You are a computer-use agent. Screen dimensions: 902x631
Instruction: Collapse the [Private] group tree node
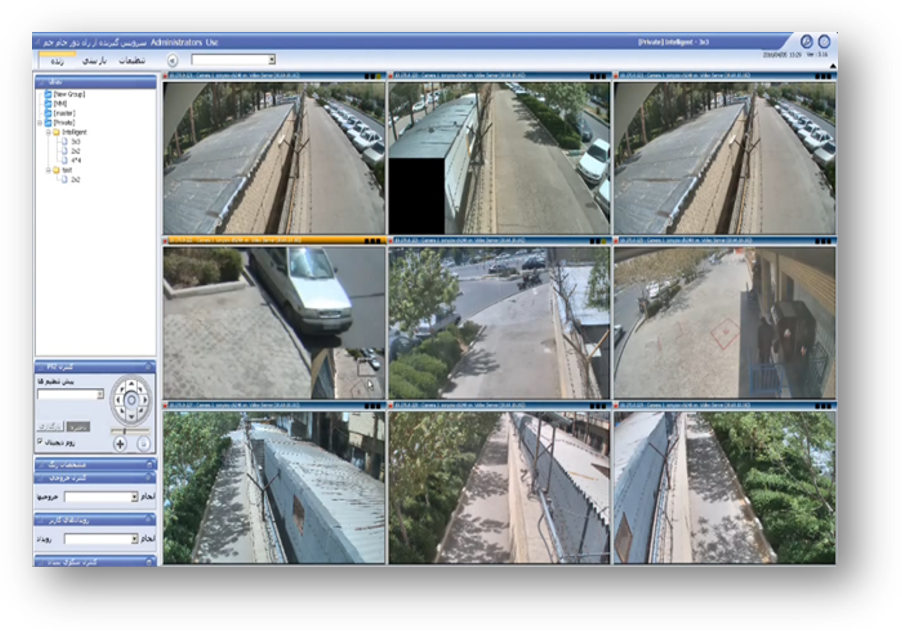pyautogui.click(x=40, y=123)
